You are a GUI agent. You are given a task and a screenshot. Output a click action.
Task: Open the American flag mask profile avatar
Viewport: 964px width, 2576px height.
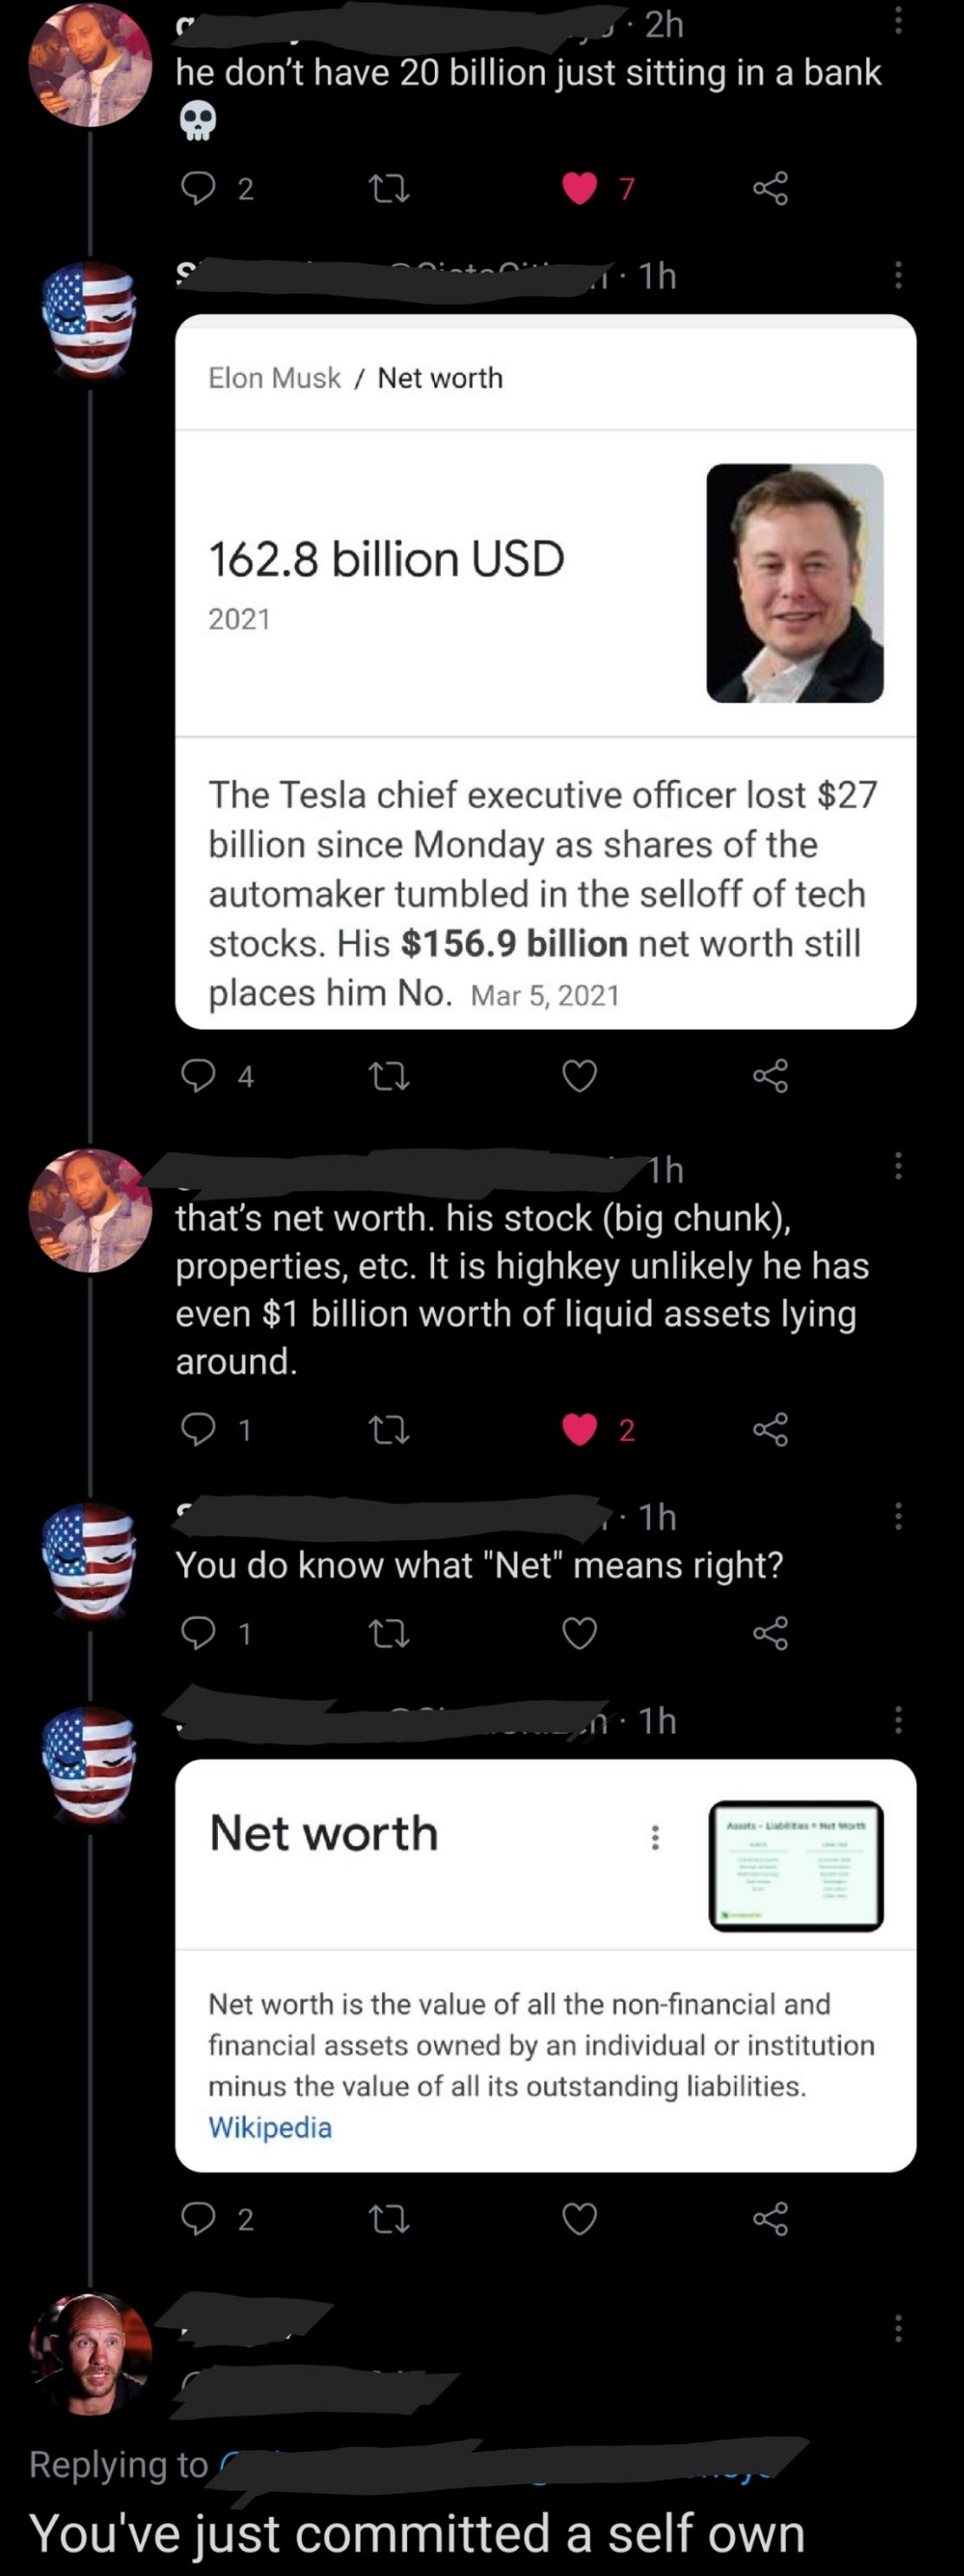89,320
